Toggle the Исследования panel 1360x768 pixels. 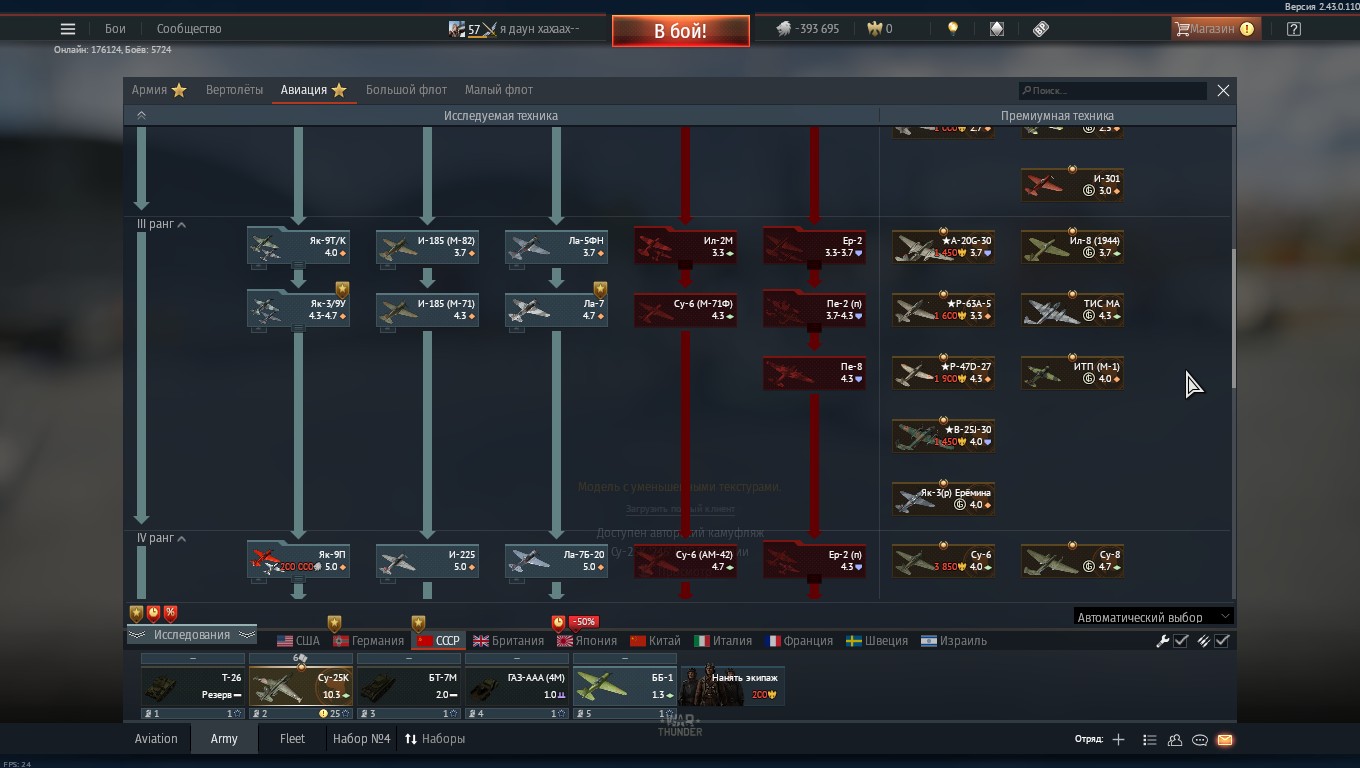[x=191, y=635]
